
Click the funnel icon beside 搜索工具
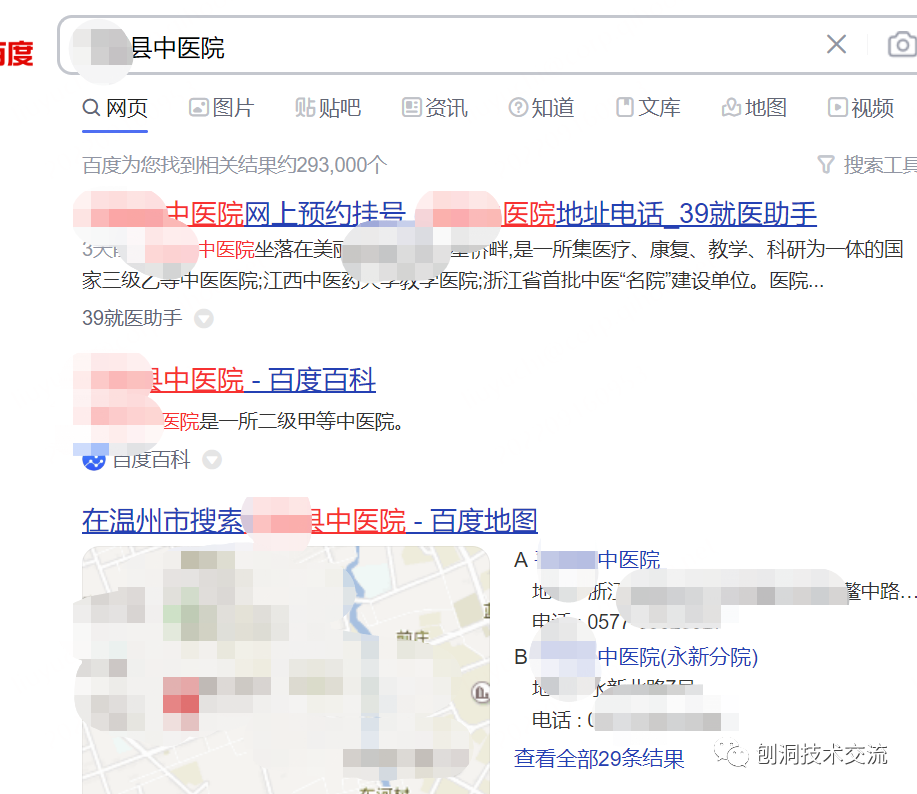[x=826, y=165]
